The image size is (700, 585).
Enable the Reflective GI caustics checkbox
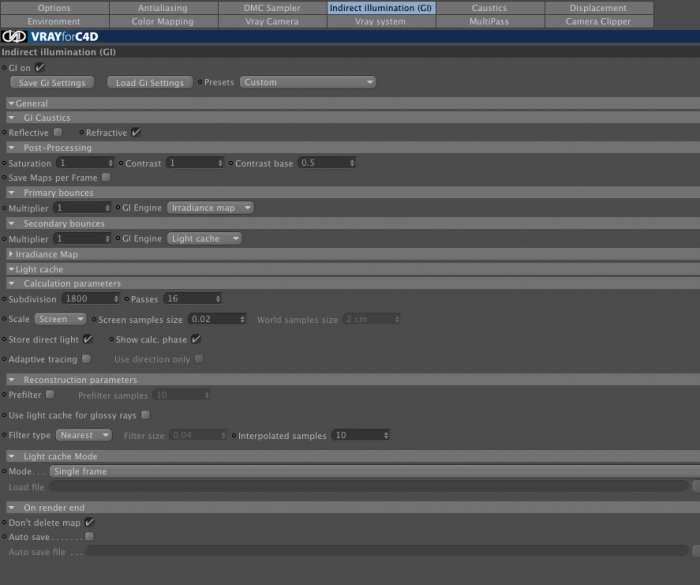[58, 132]
